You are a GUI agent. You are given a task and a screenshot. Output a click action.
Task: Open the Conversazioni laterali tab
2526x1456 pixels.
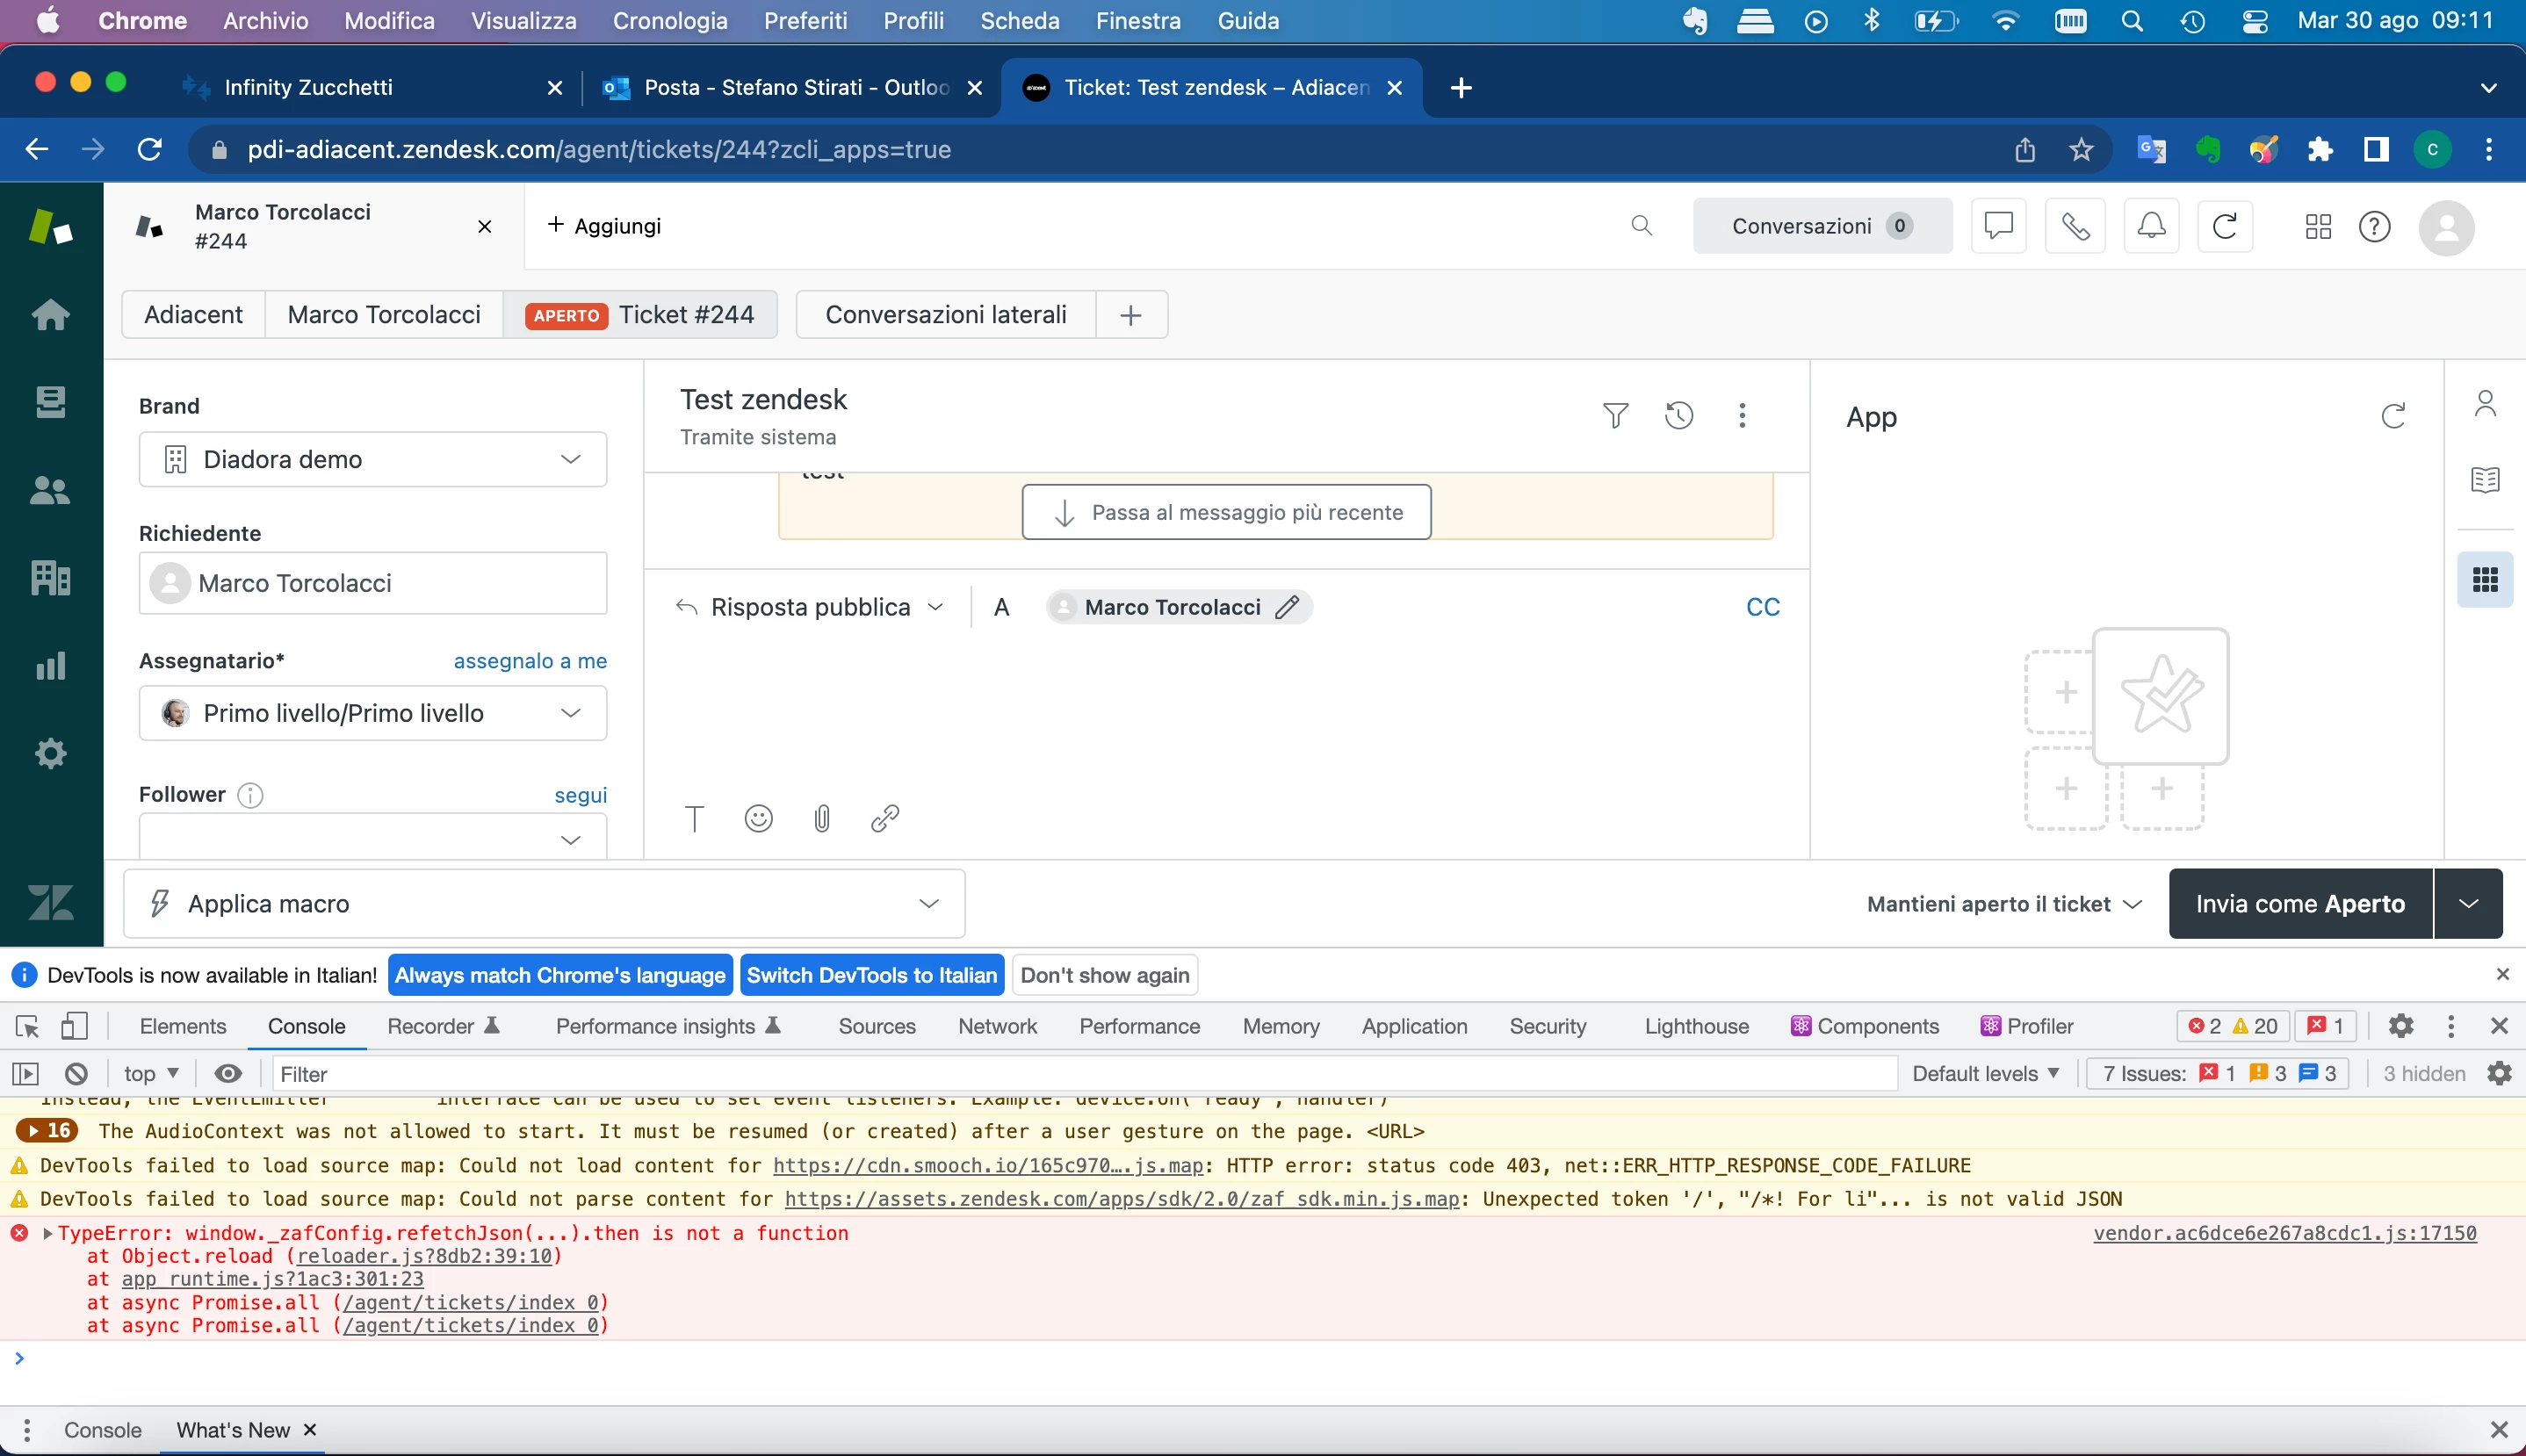pos(945,315)
